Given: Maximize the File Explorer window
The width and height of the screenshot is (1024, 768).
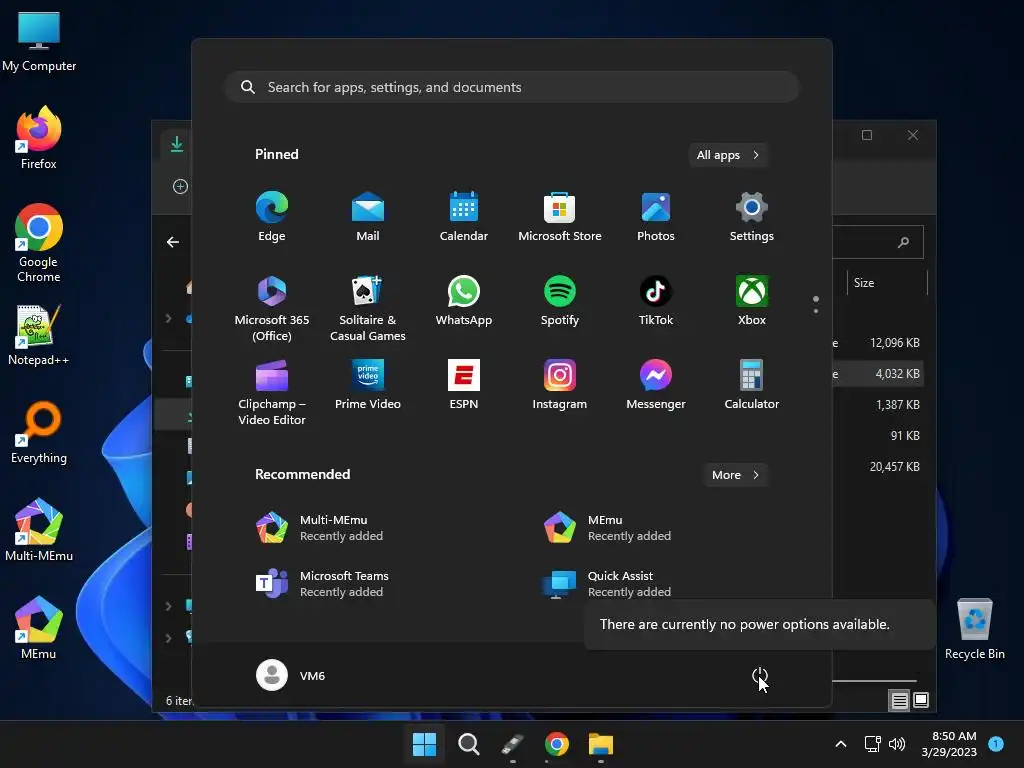Looking at the screenshot, I should [x=867, y=135].
